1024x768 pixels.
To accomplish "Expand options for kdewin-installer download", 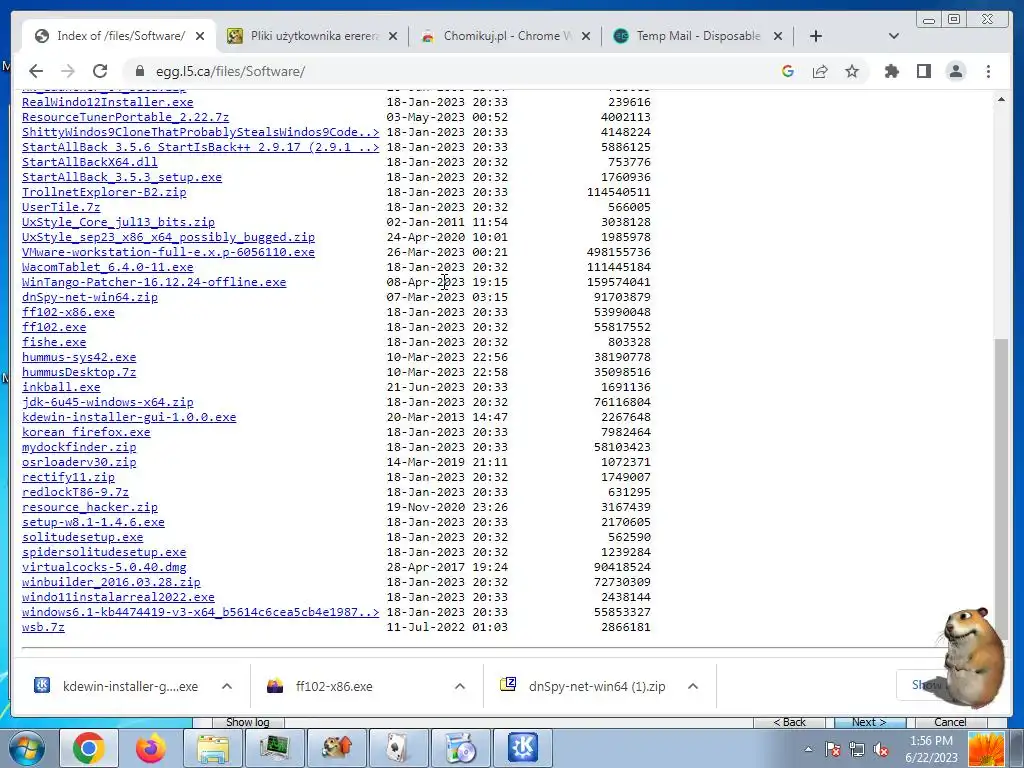I will [x=227, y=686].
